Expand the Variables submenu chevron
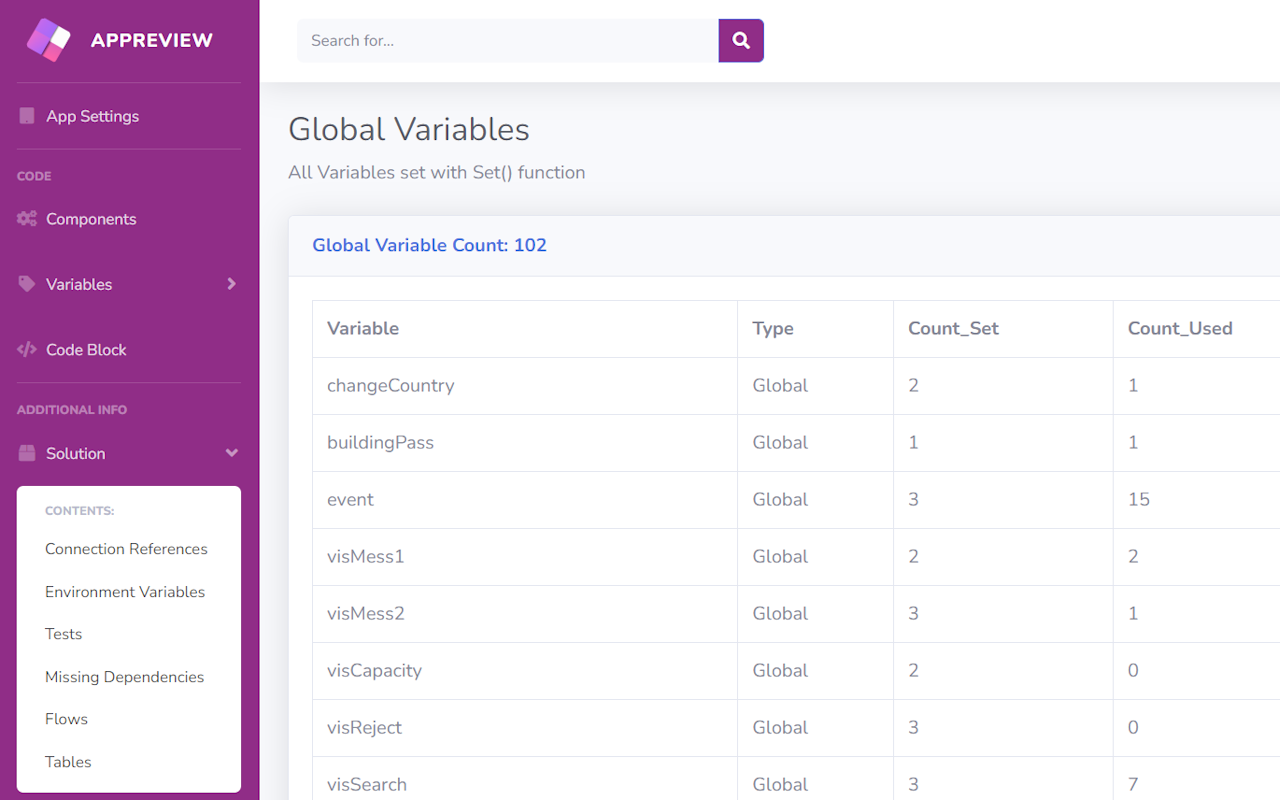Viewport: 1280px width, 800px height. click(x=231, y=284)
